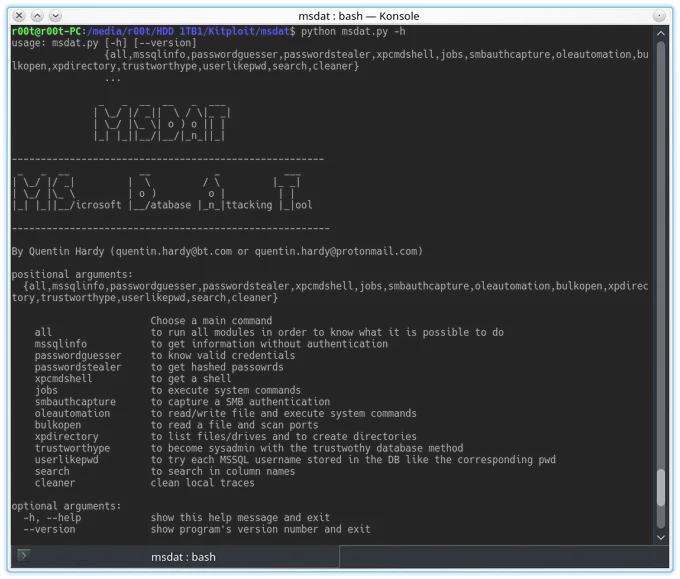Click the 'msdat : bash — Konsole' window title
The height and width of the screenshot is (579, 680).
(359, 16)
